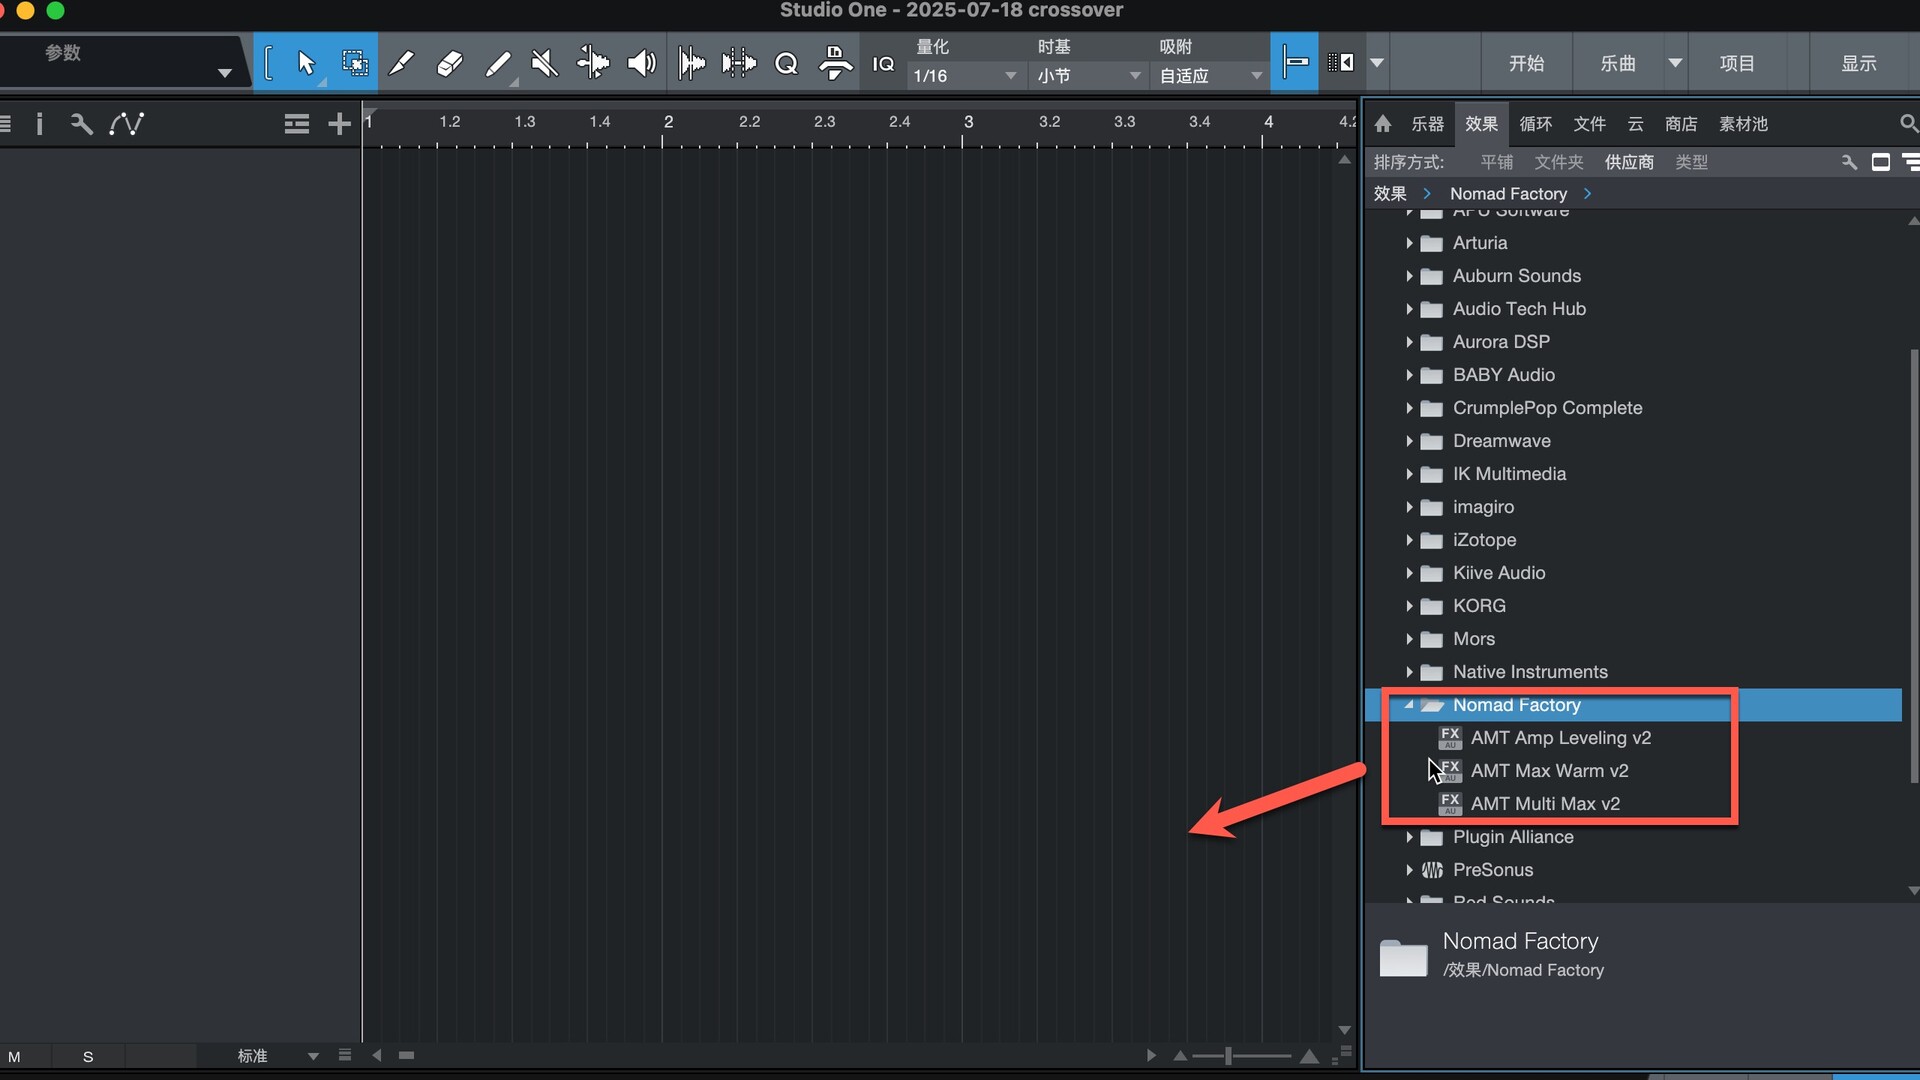Expand the Plugin Alliance folder
The image size is (1920, 1080).
(x=1409, y=837)
